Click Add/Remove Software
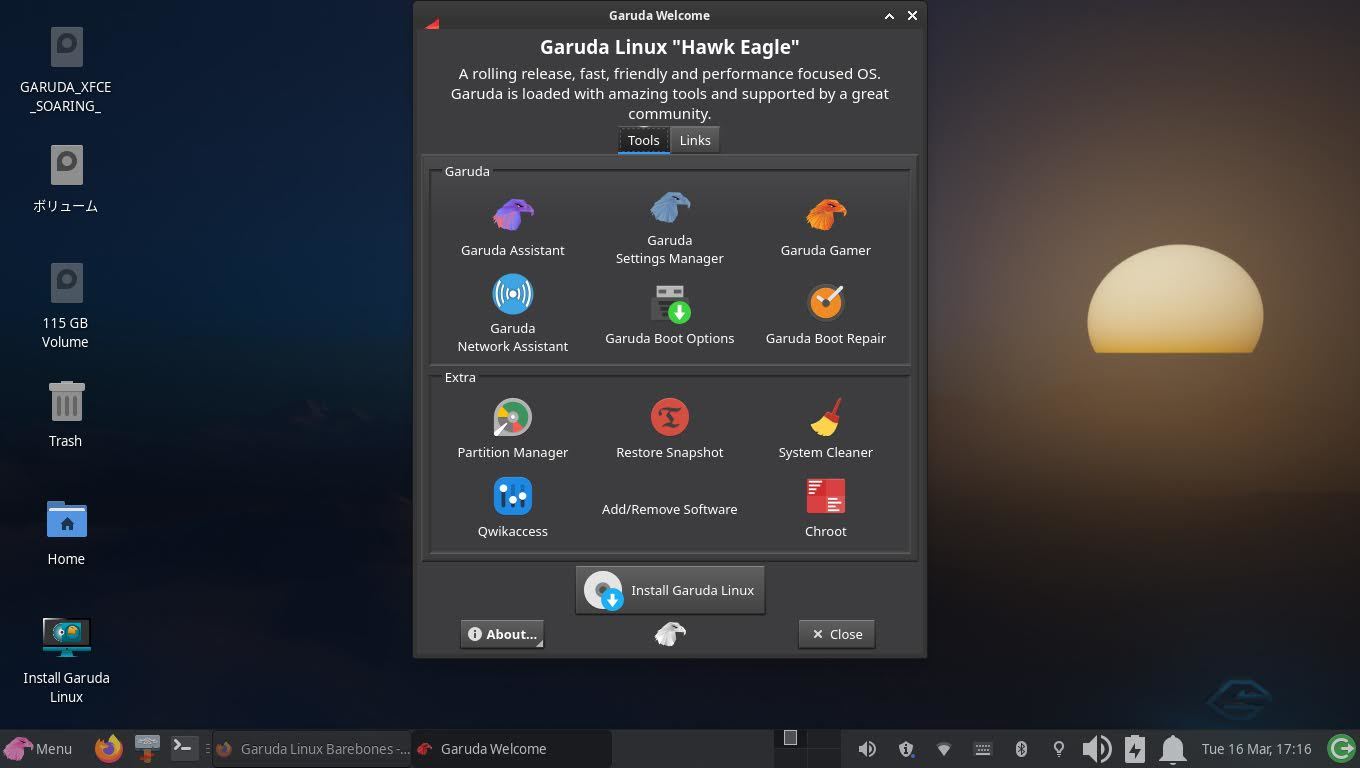Viewport: 1360px width, 768px height. 669,509
